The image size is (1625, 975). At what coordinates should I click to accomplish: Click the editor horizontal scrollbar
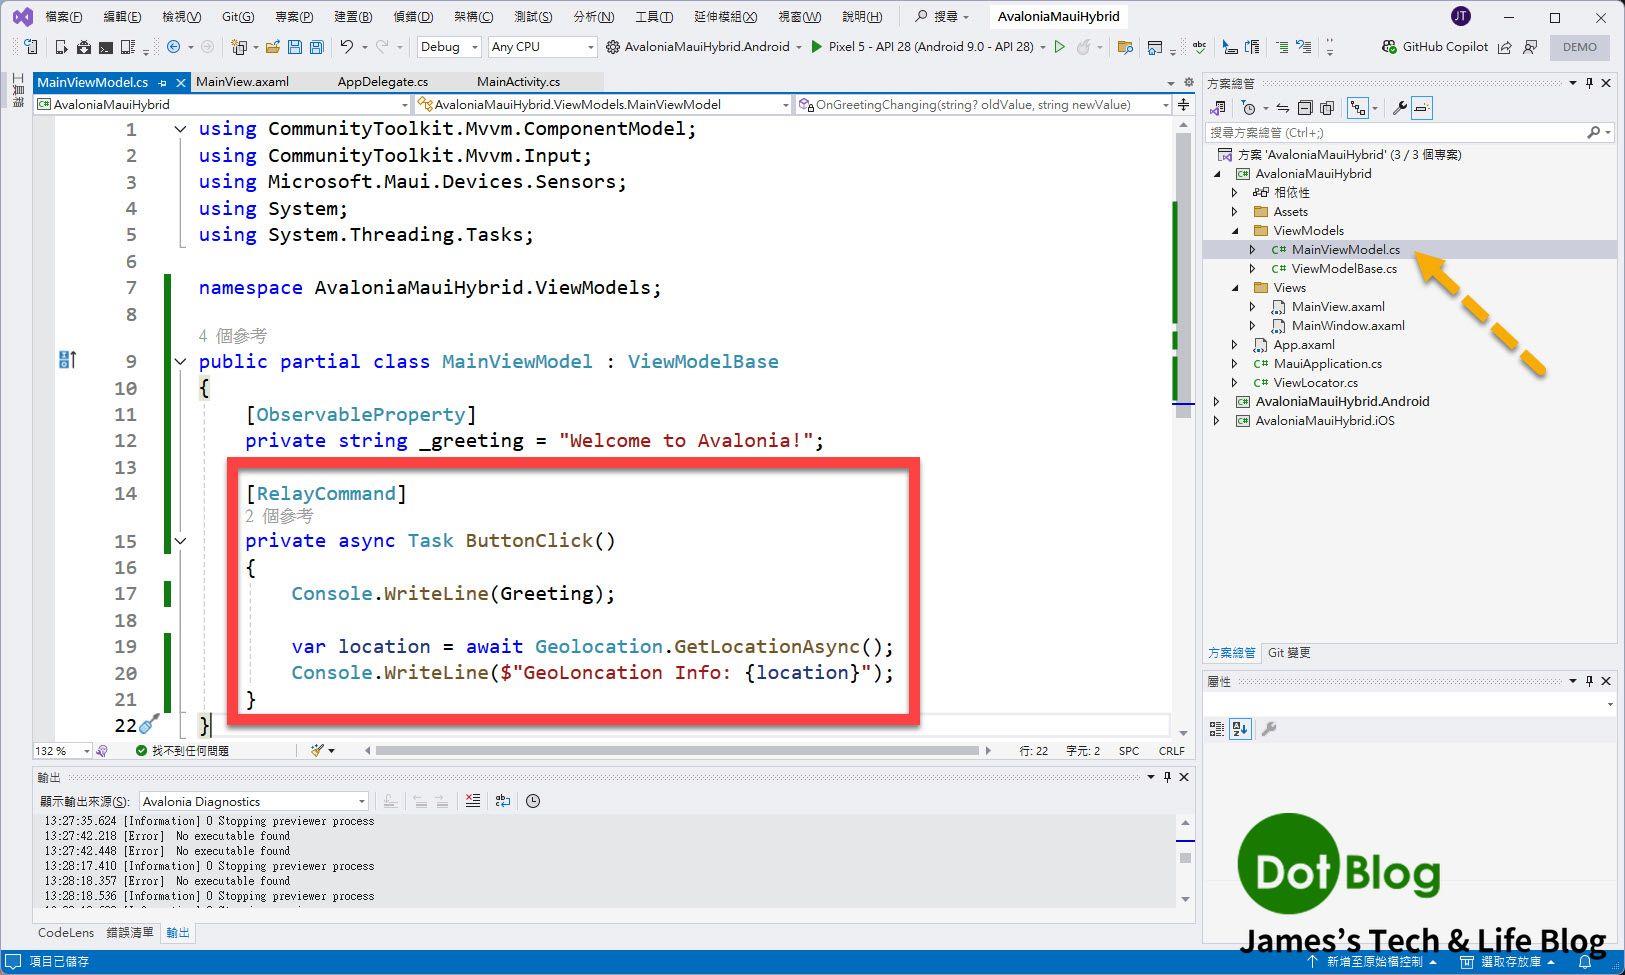coord(677,750)
